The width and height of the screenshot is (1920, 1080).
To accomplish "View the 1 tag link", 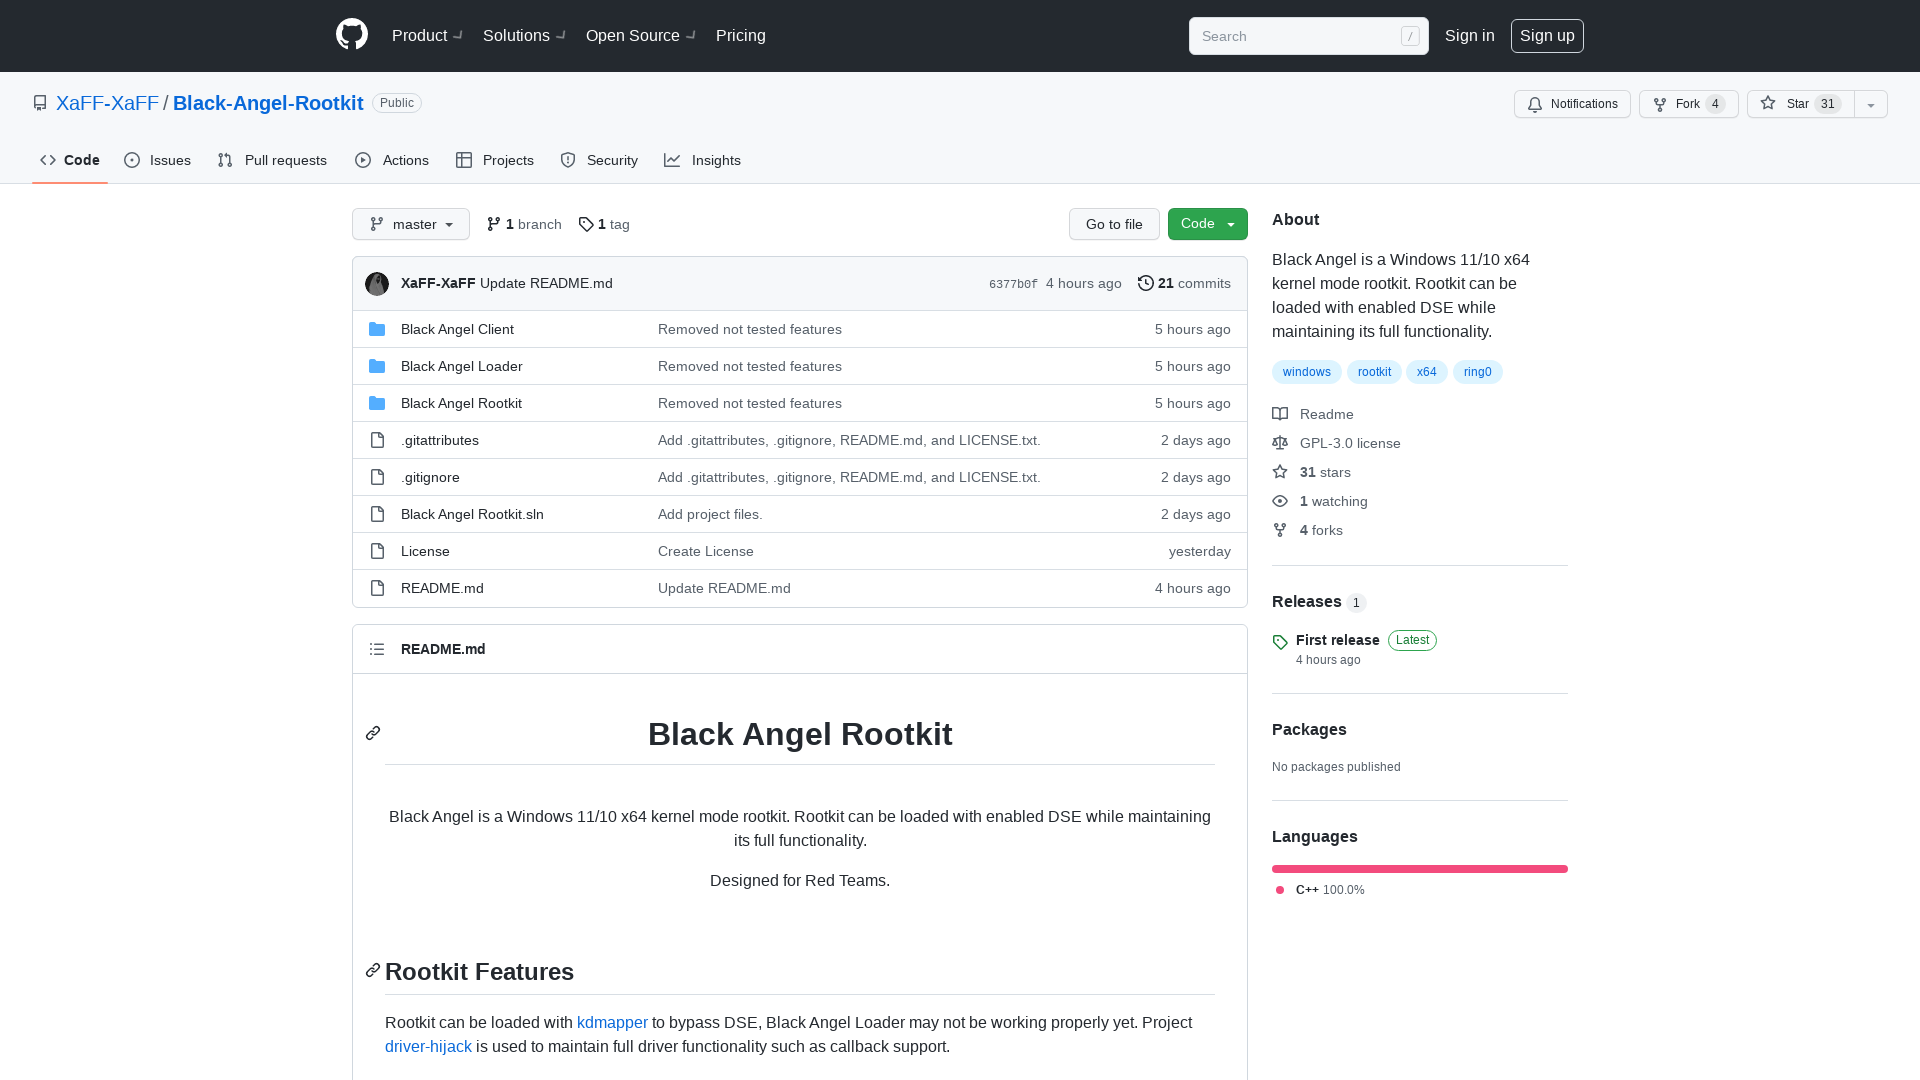I will (x=604, y=224).
